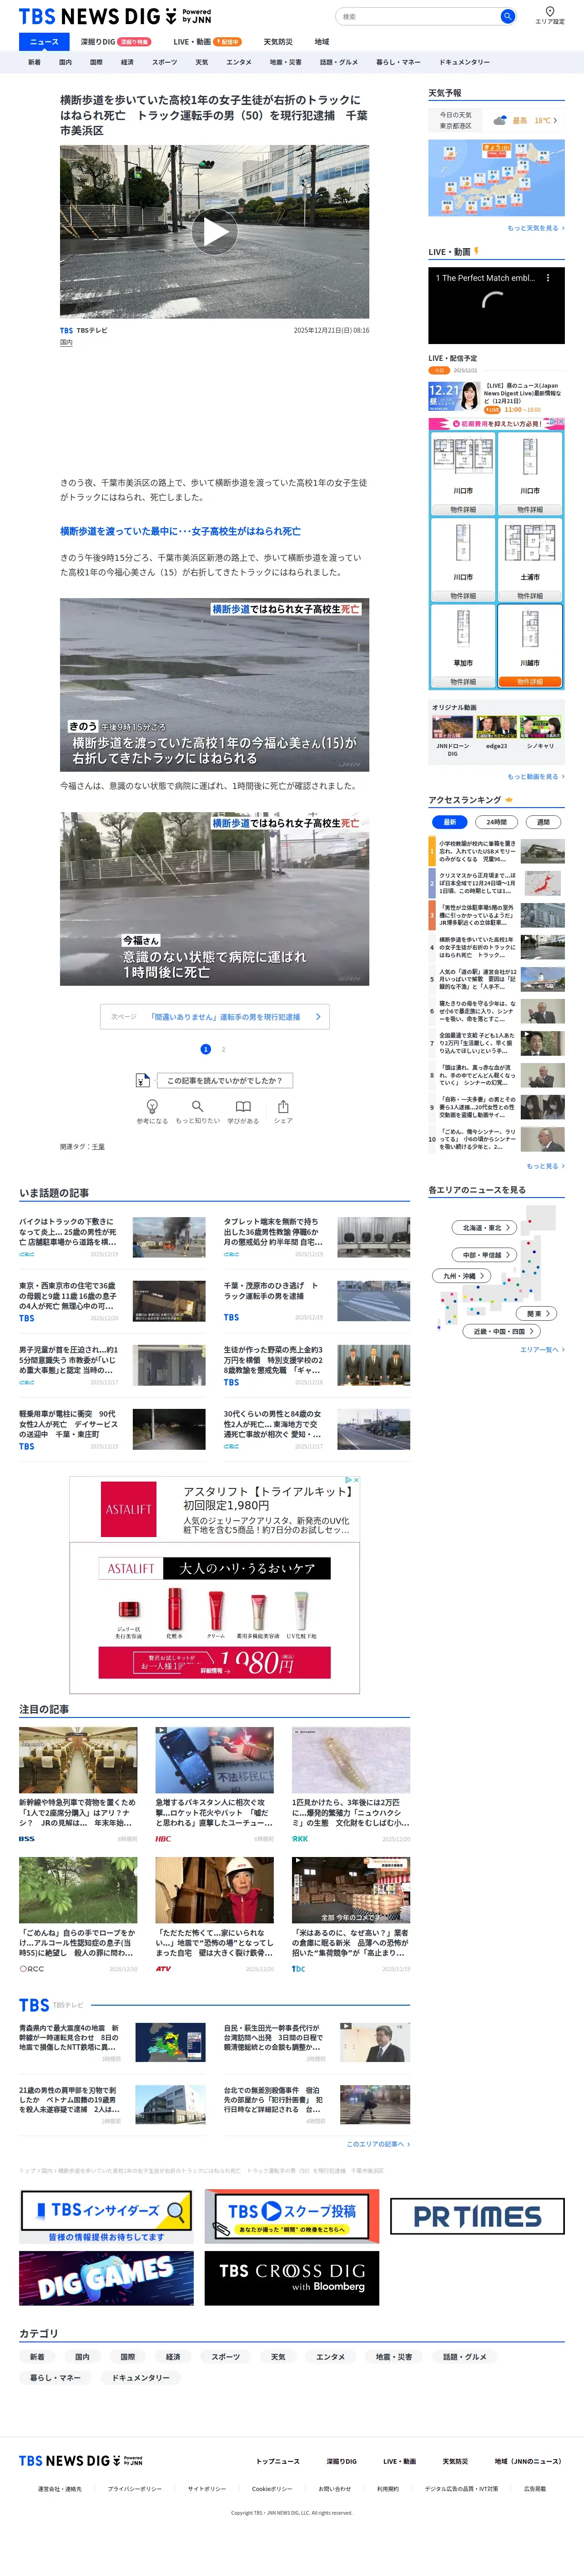
Task: Open ranking's もっと見る link
Action: 545,1166
